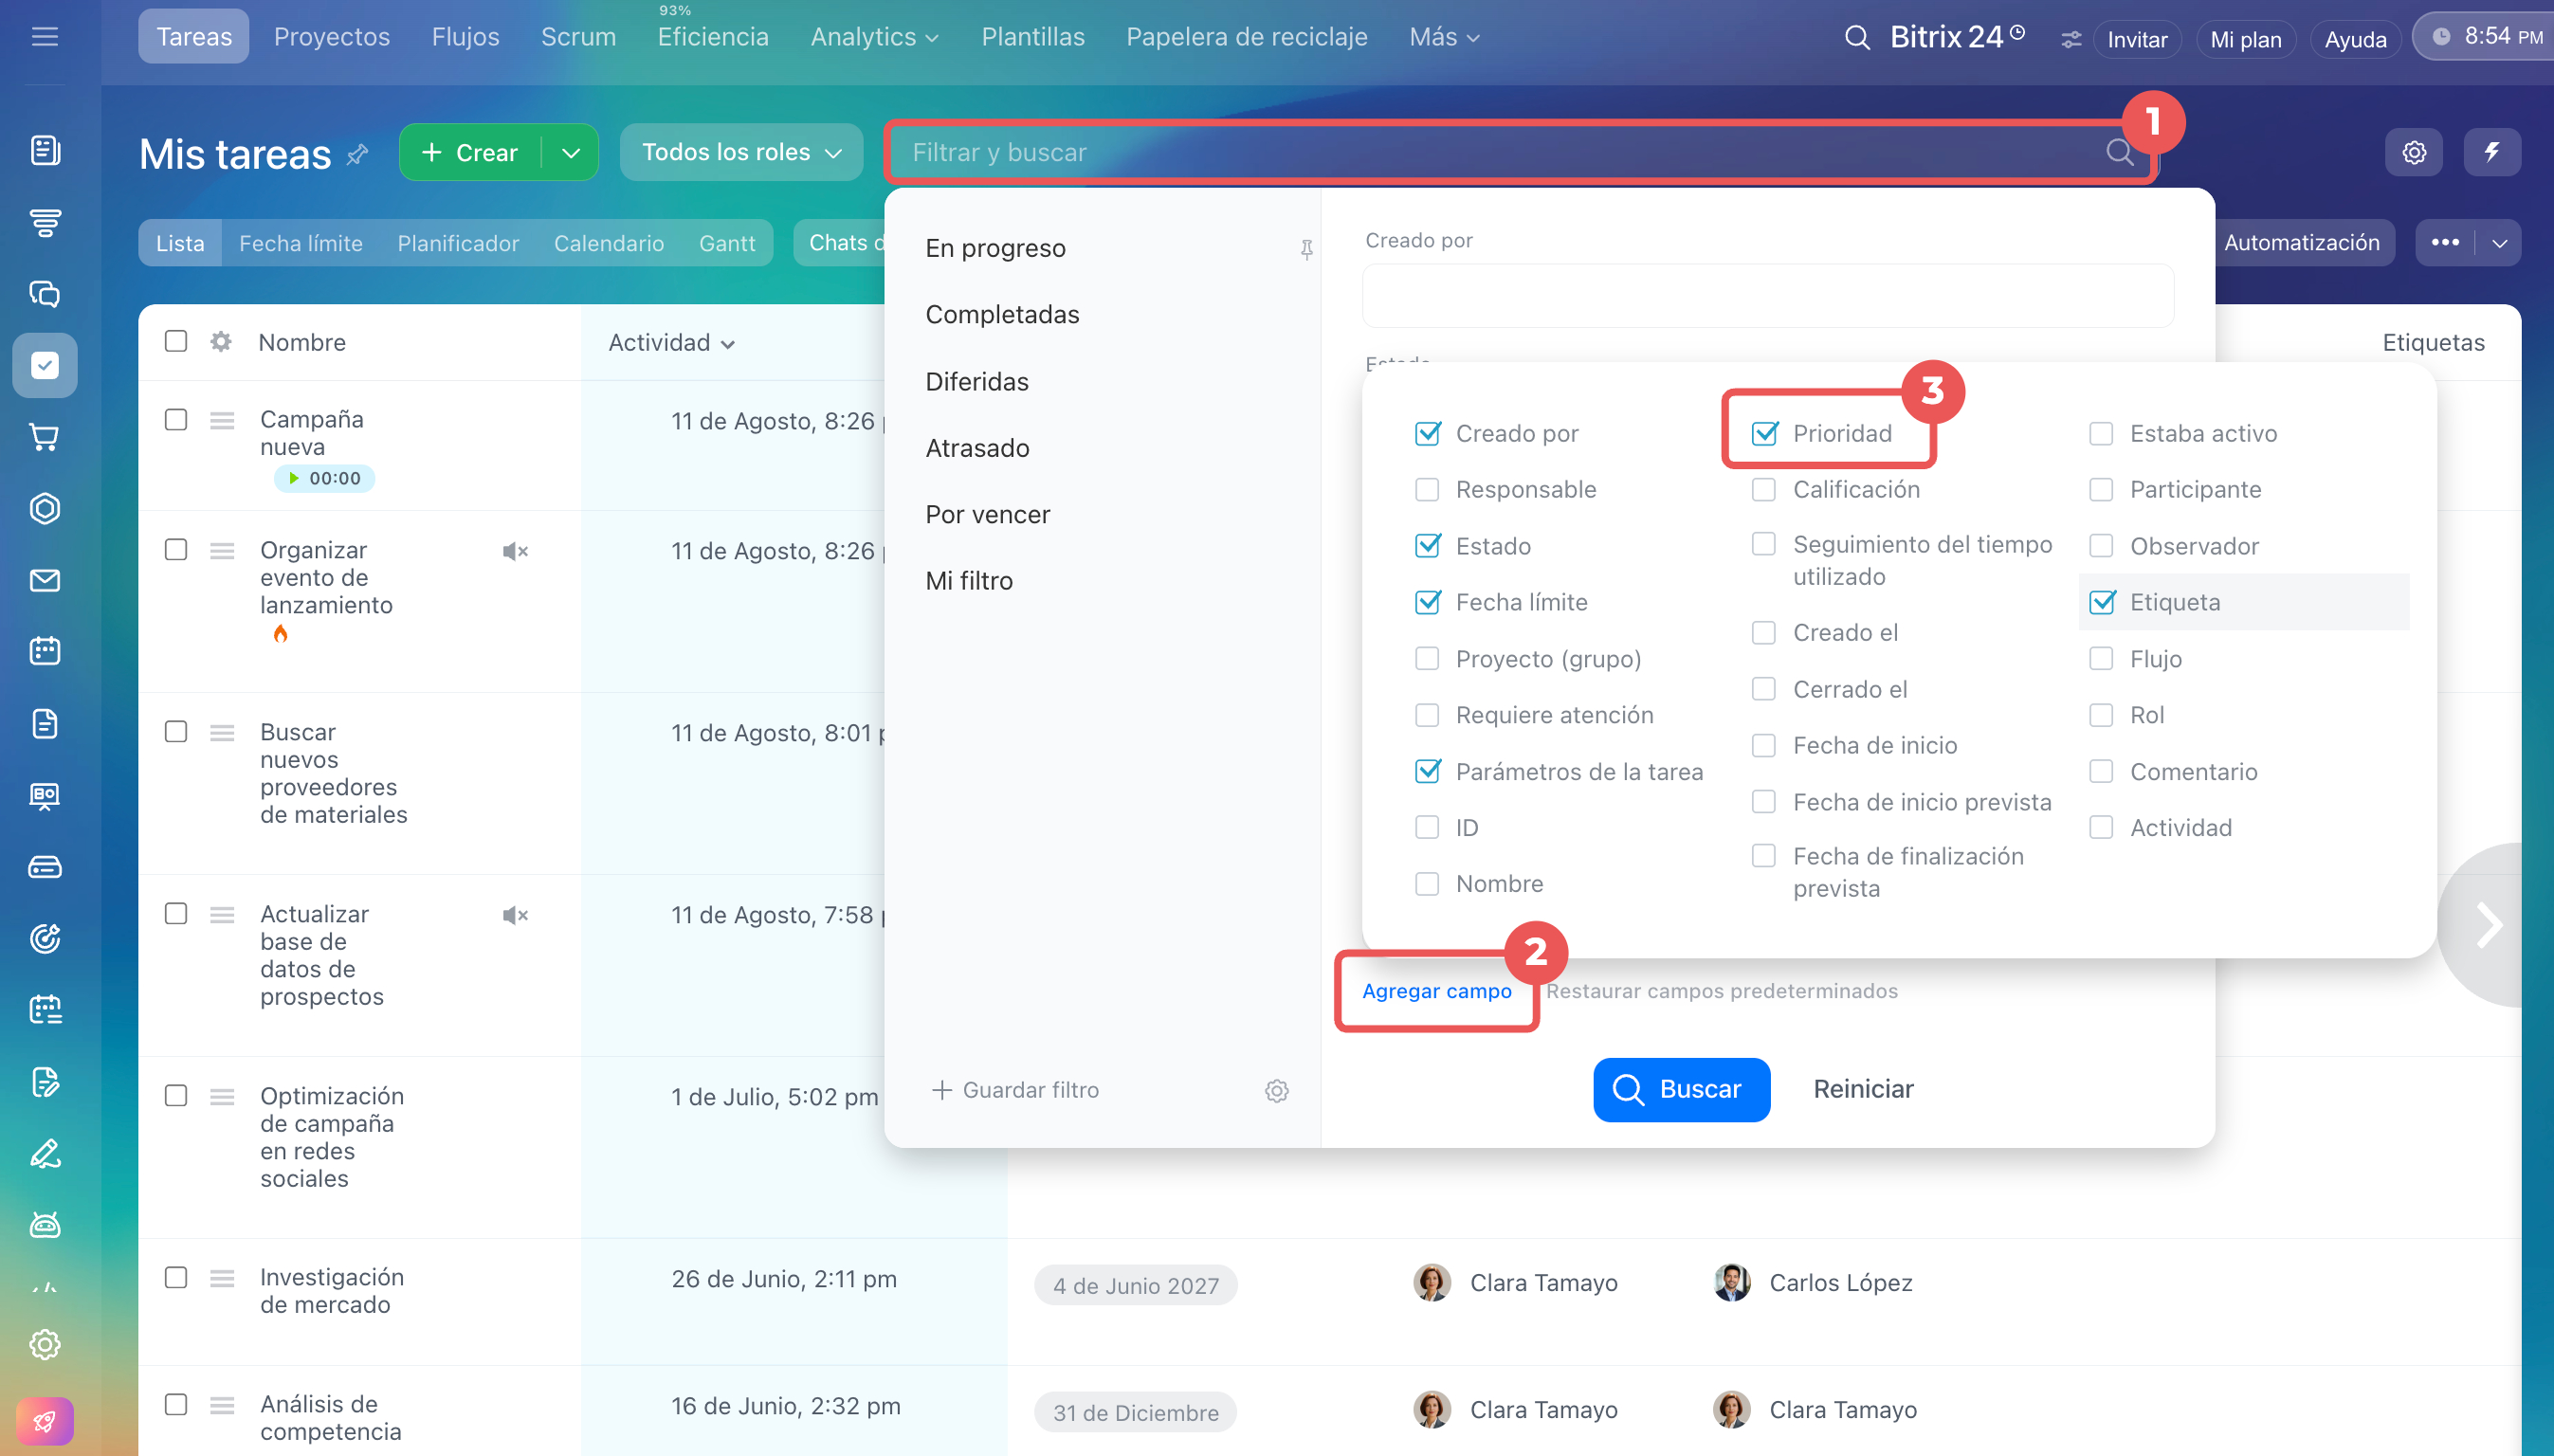Uncheck the Estado field checkbox
The width and height of the screenshot is (2554, 1456).
tap(1427, 546)
